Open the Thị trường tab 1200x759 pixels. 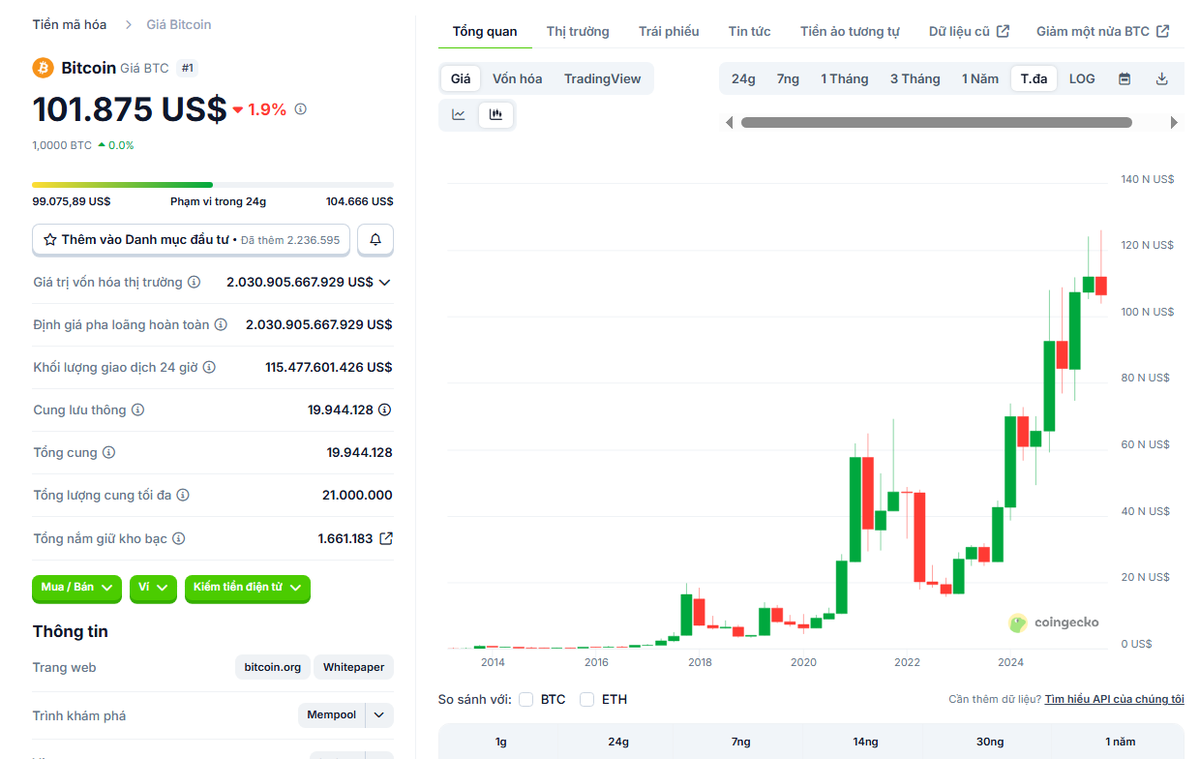pyautogui.click(x=578, y=32)
